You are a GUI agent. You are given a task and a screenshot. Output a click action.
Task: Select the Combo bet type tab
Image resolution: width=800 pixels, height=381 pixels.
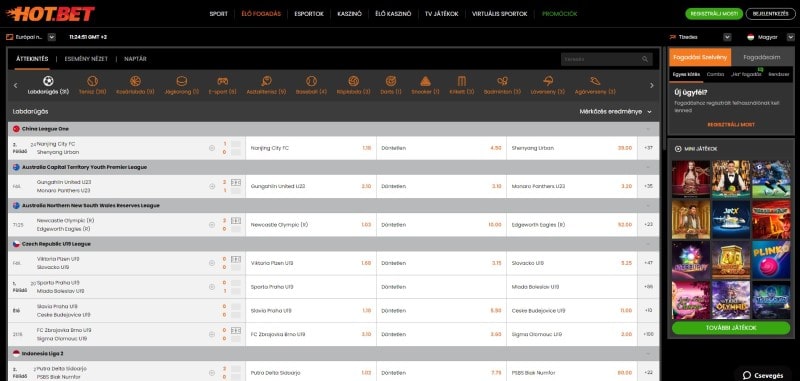tap(715, 74)
